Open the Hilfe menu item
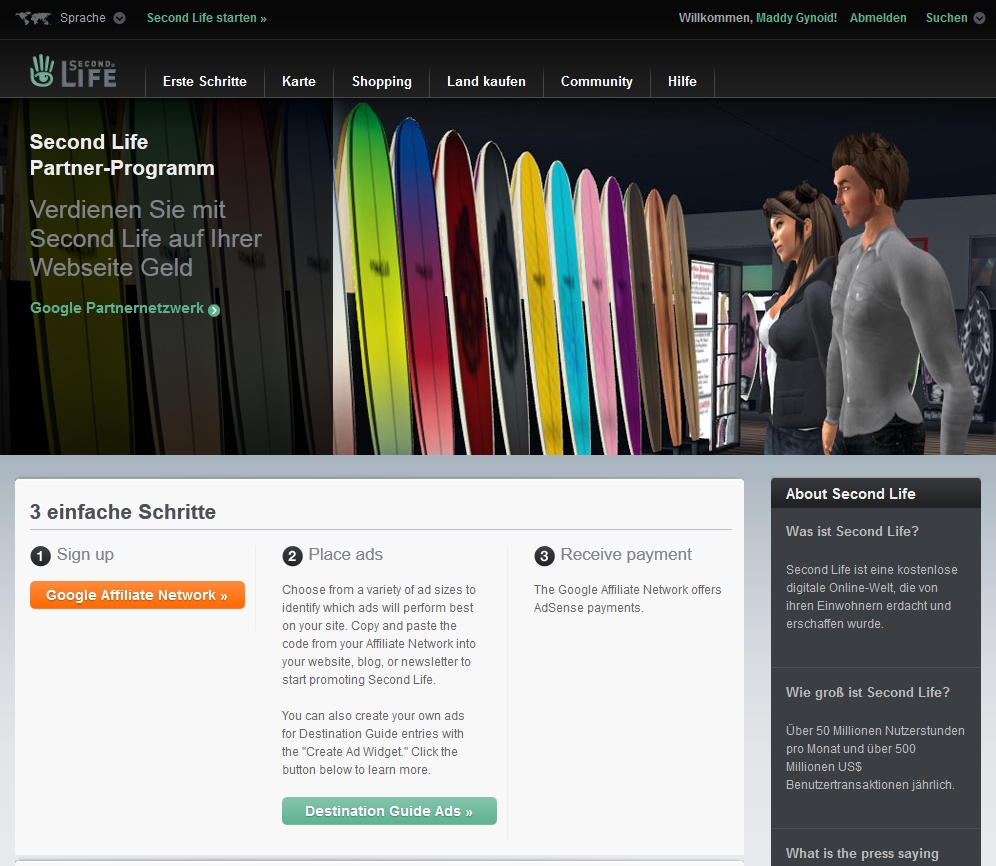 682,81
